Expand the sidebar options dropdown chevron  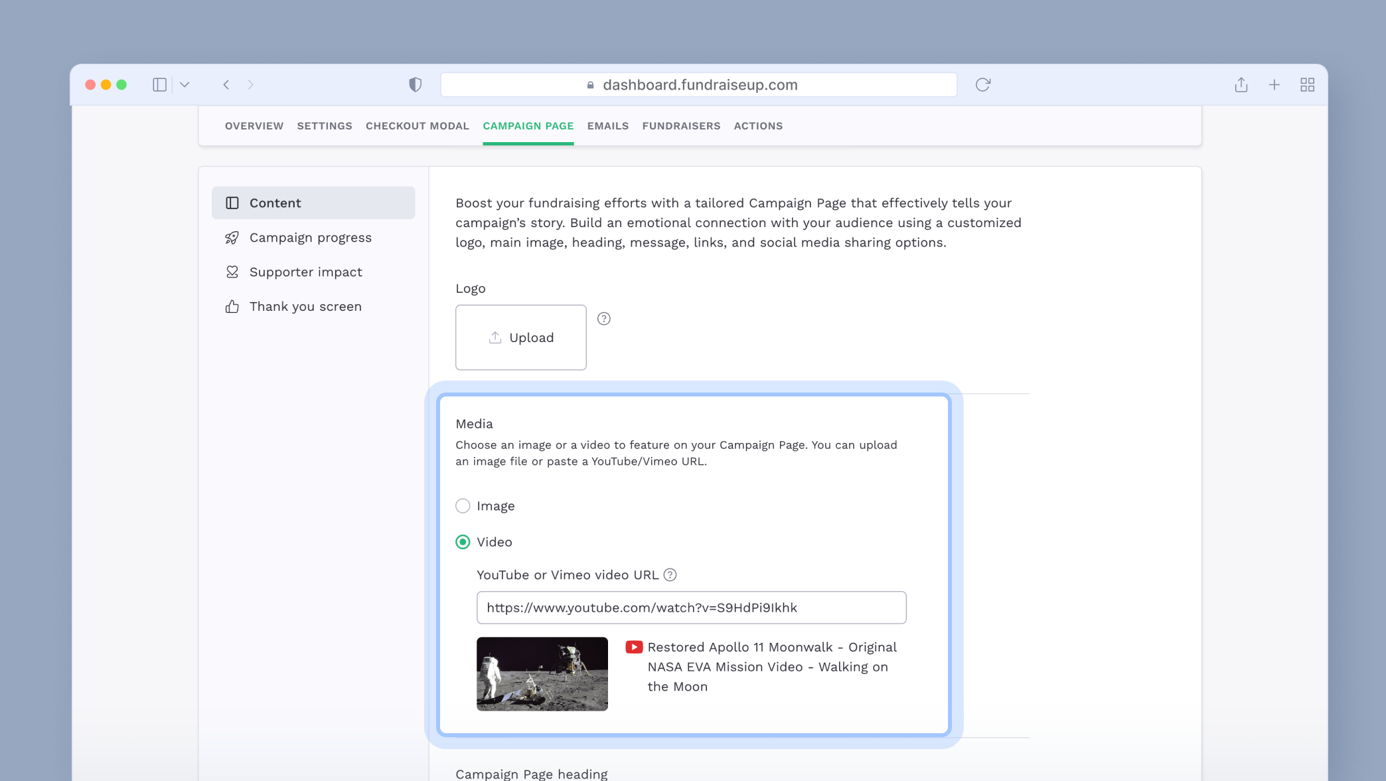point(185,85)
